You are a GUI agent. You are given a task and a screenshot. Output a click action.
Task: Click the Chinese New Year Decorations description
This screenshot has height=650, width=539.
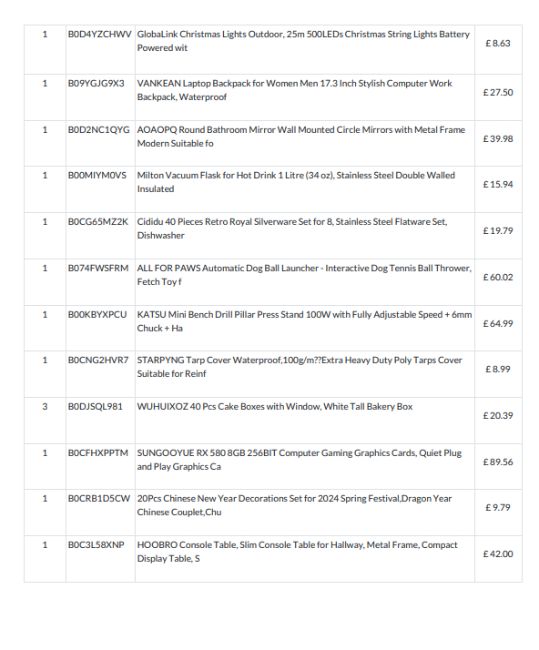tap(294, 505)
